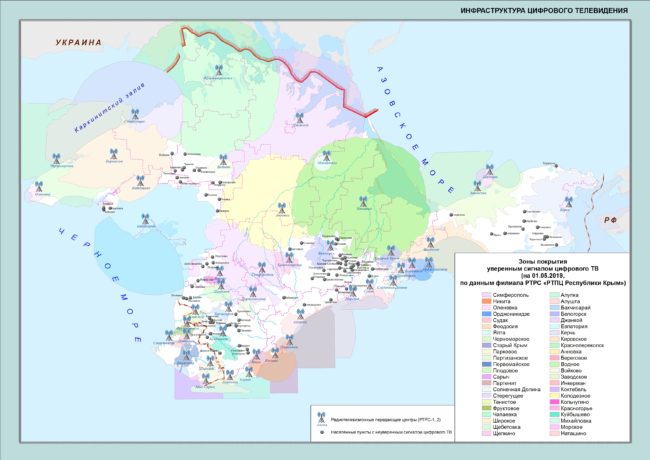Image resolution: width=650 pixels, height=460 pixels.
Task: Click the 'Черноморское' legend label
Action: coord(511,339)
